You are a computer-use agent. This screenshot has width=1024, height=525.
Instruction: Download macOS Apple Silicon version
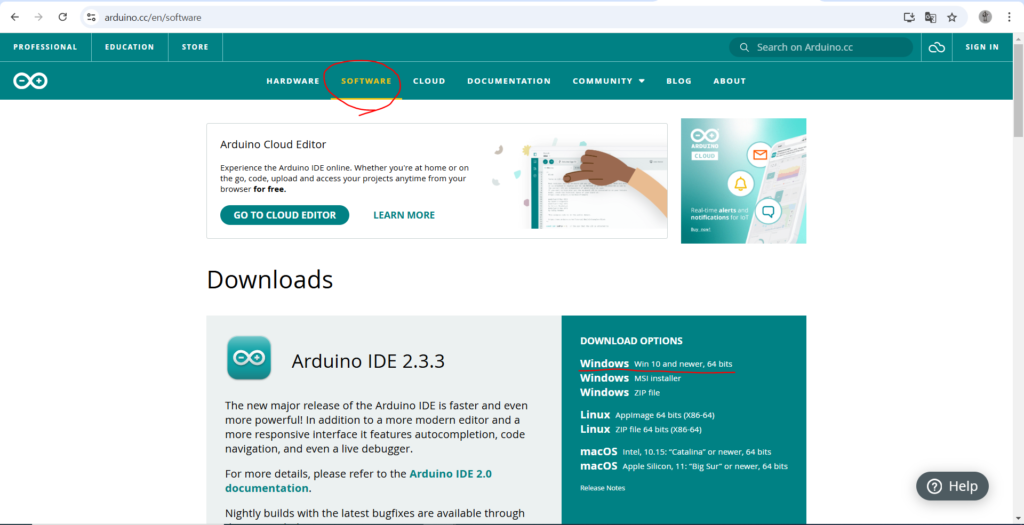click(x=684, y=466)
